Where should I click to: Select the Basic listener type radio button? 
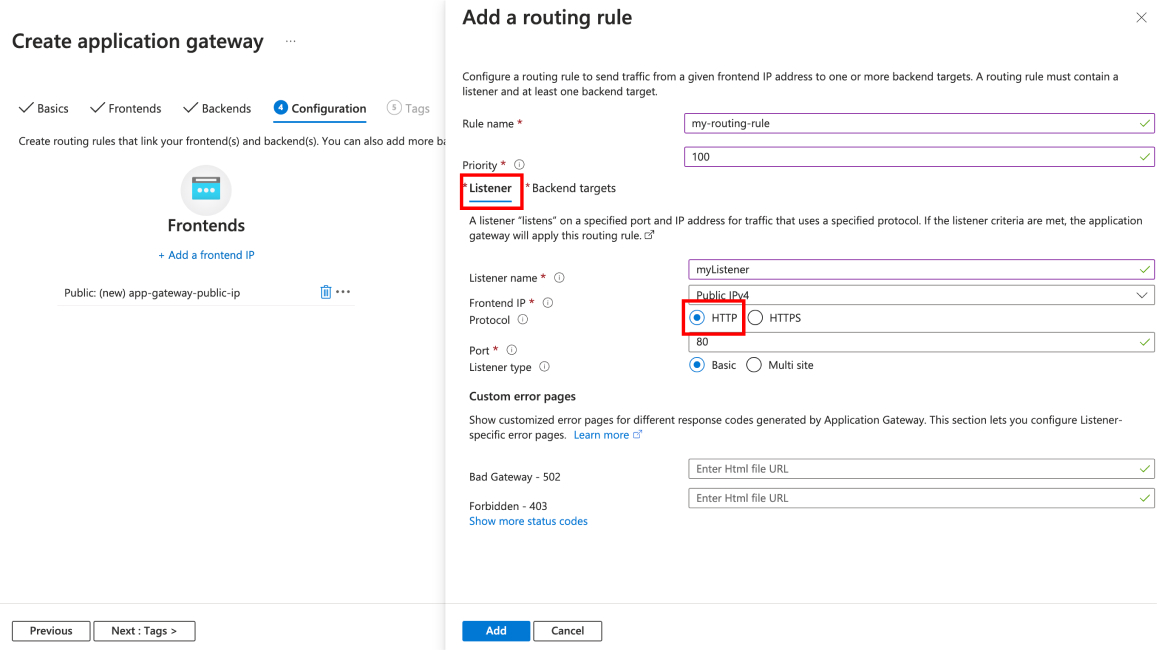697,365
